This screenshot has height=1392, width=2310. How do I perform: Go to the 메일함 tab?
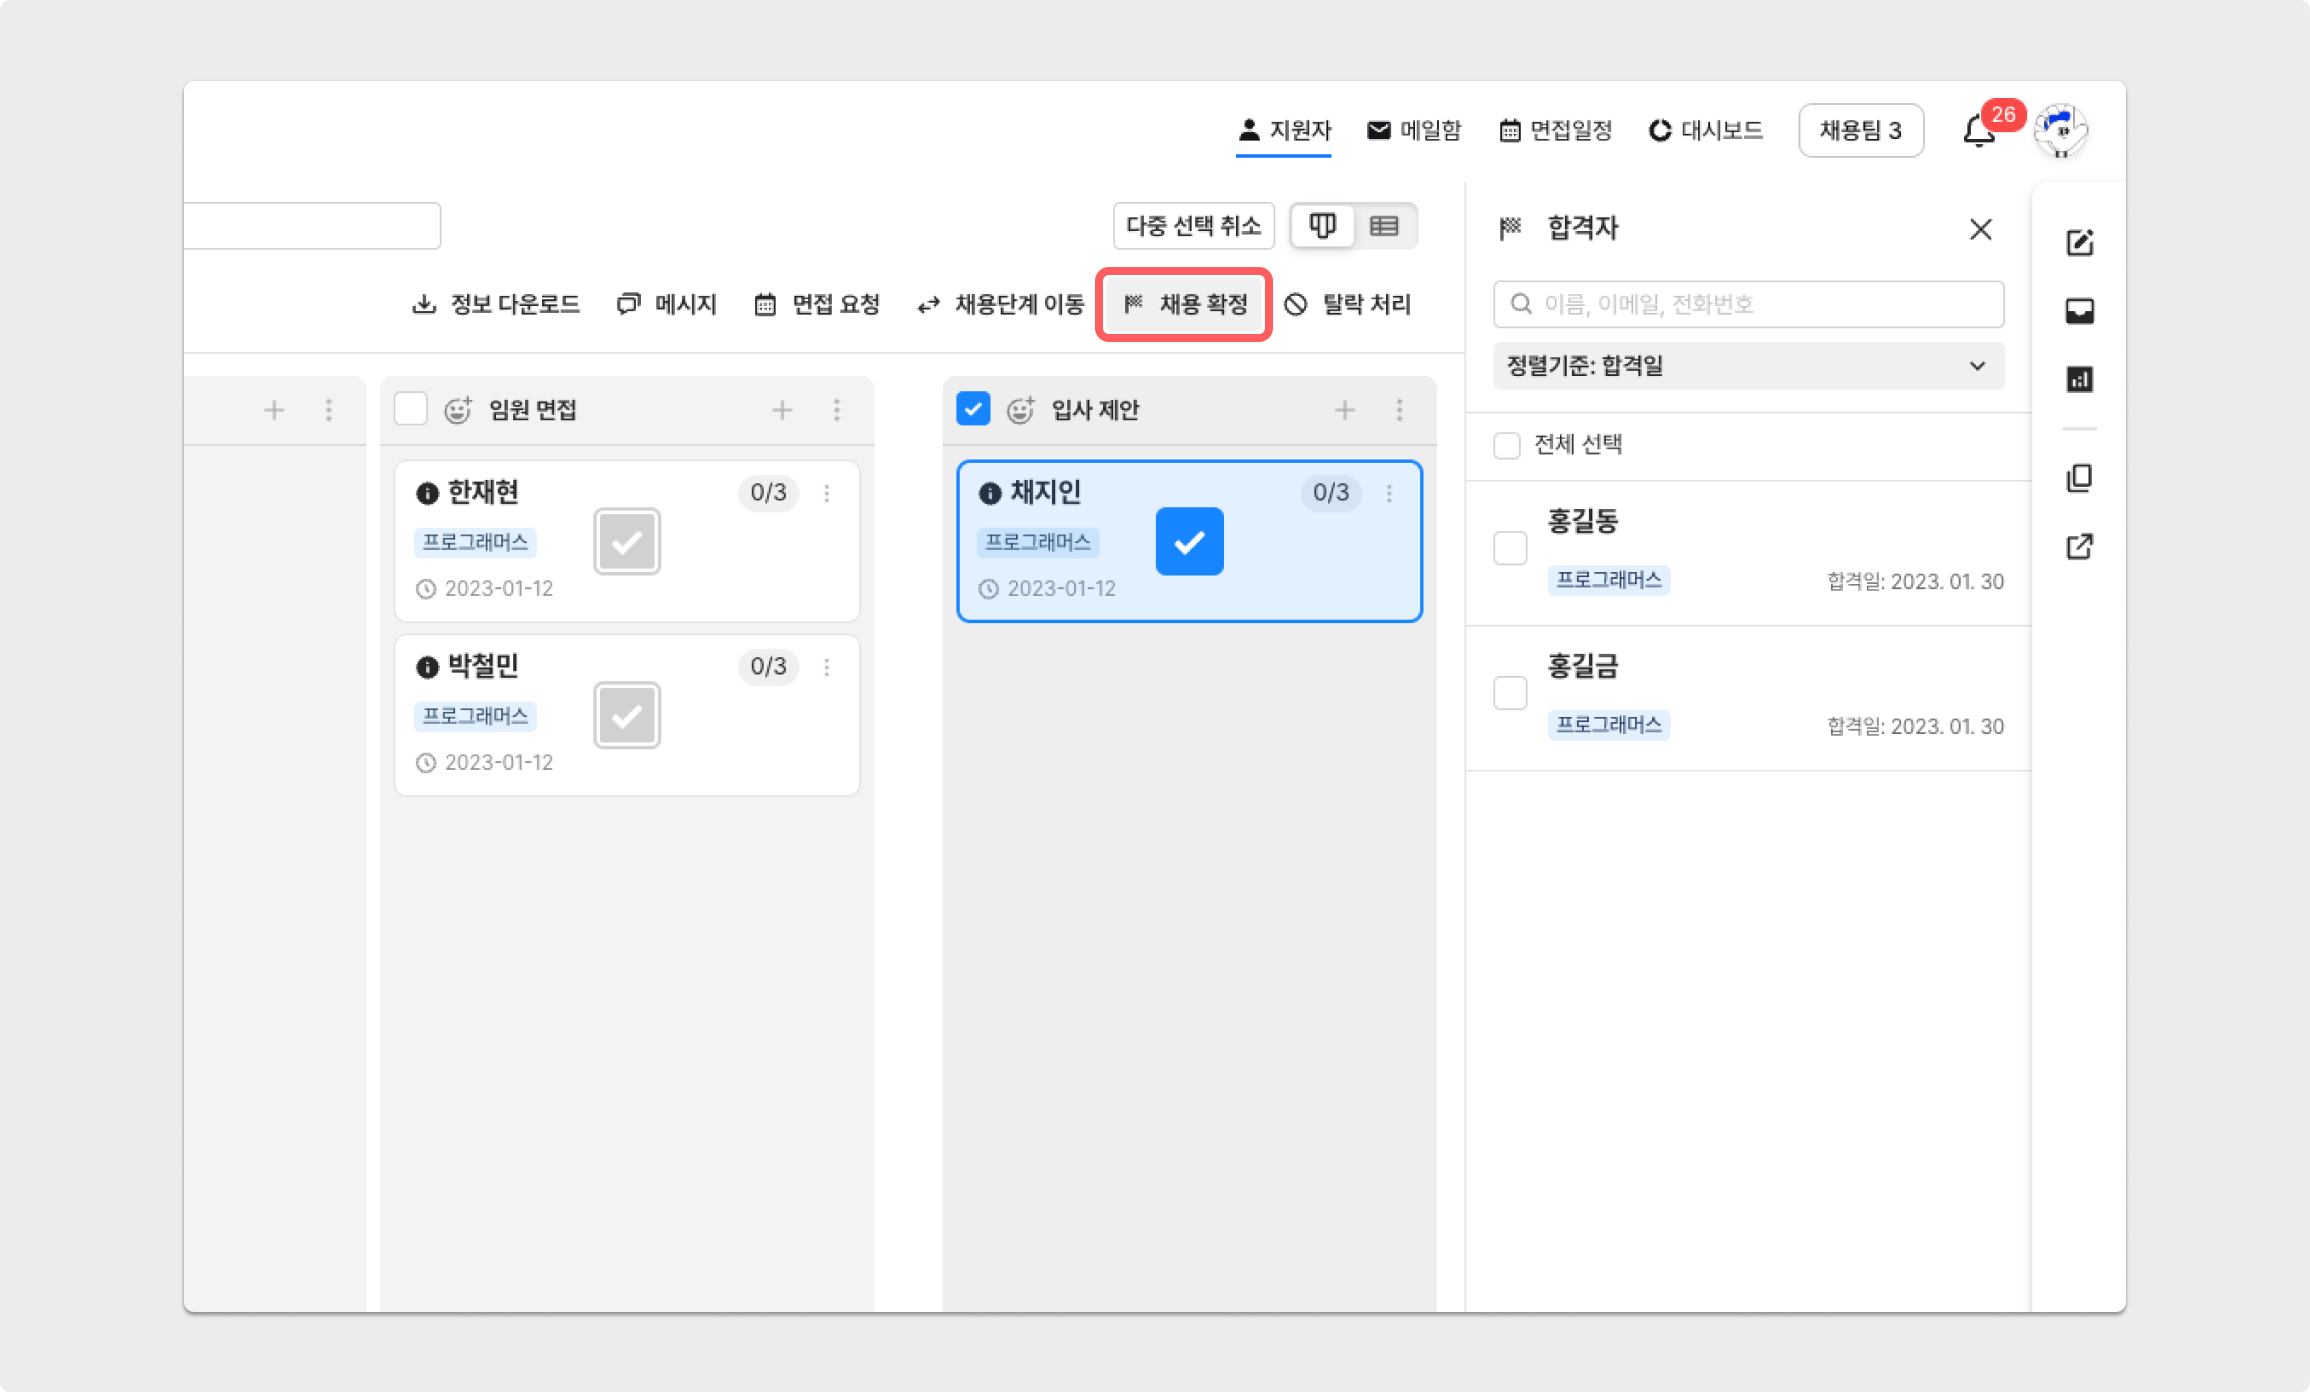(1414, 130)
